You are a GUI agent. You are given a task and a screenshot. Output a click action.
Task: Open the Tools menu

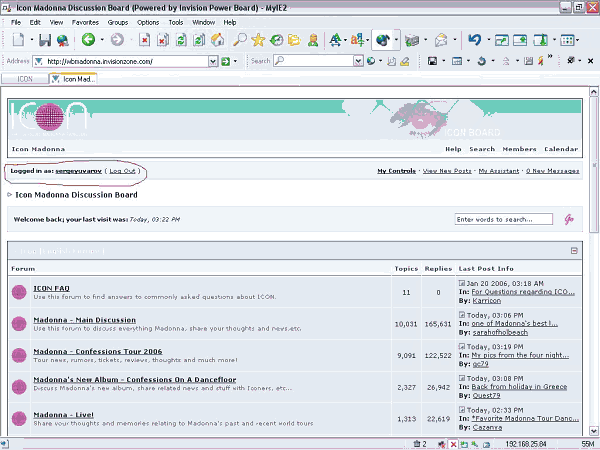(176, 23)
